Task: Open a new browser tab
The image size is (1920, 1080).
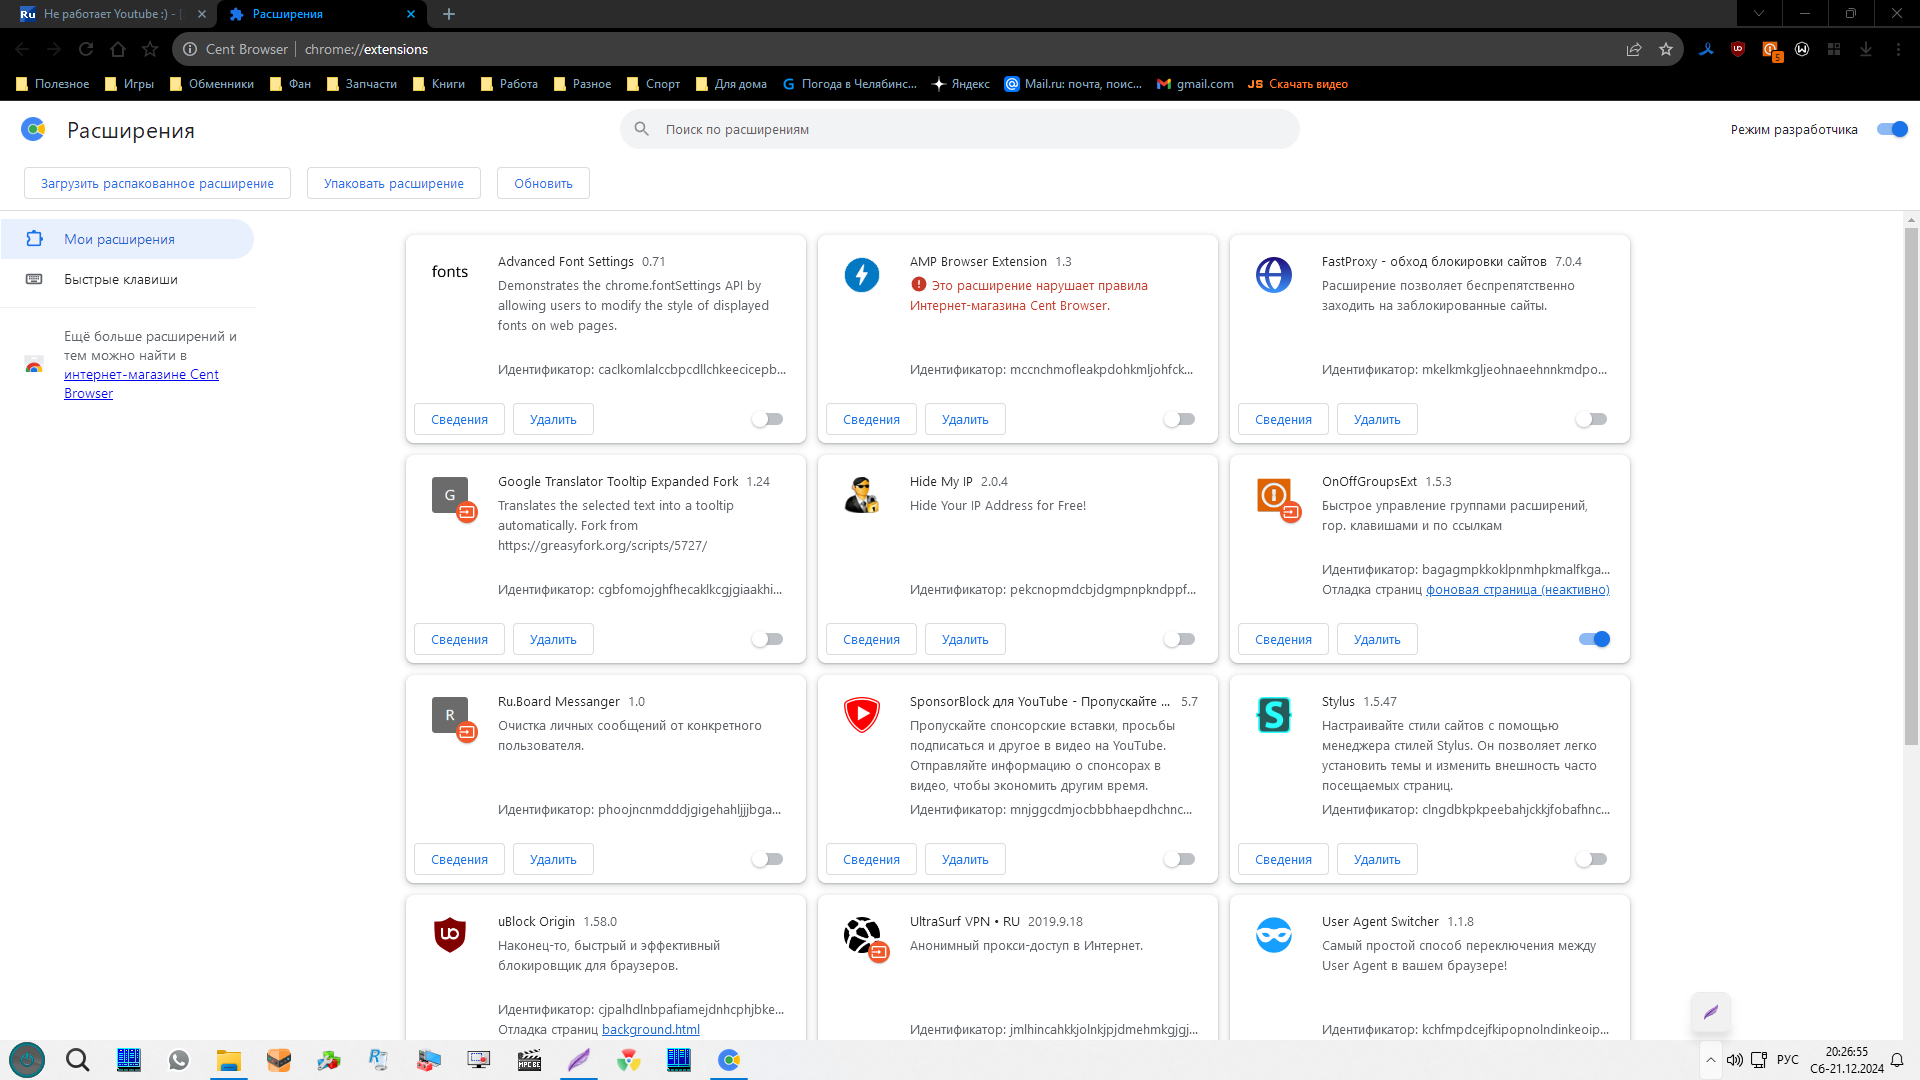Action: (449, 14)
